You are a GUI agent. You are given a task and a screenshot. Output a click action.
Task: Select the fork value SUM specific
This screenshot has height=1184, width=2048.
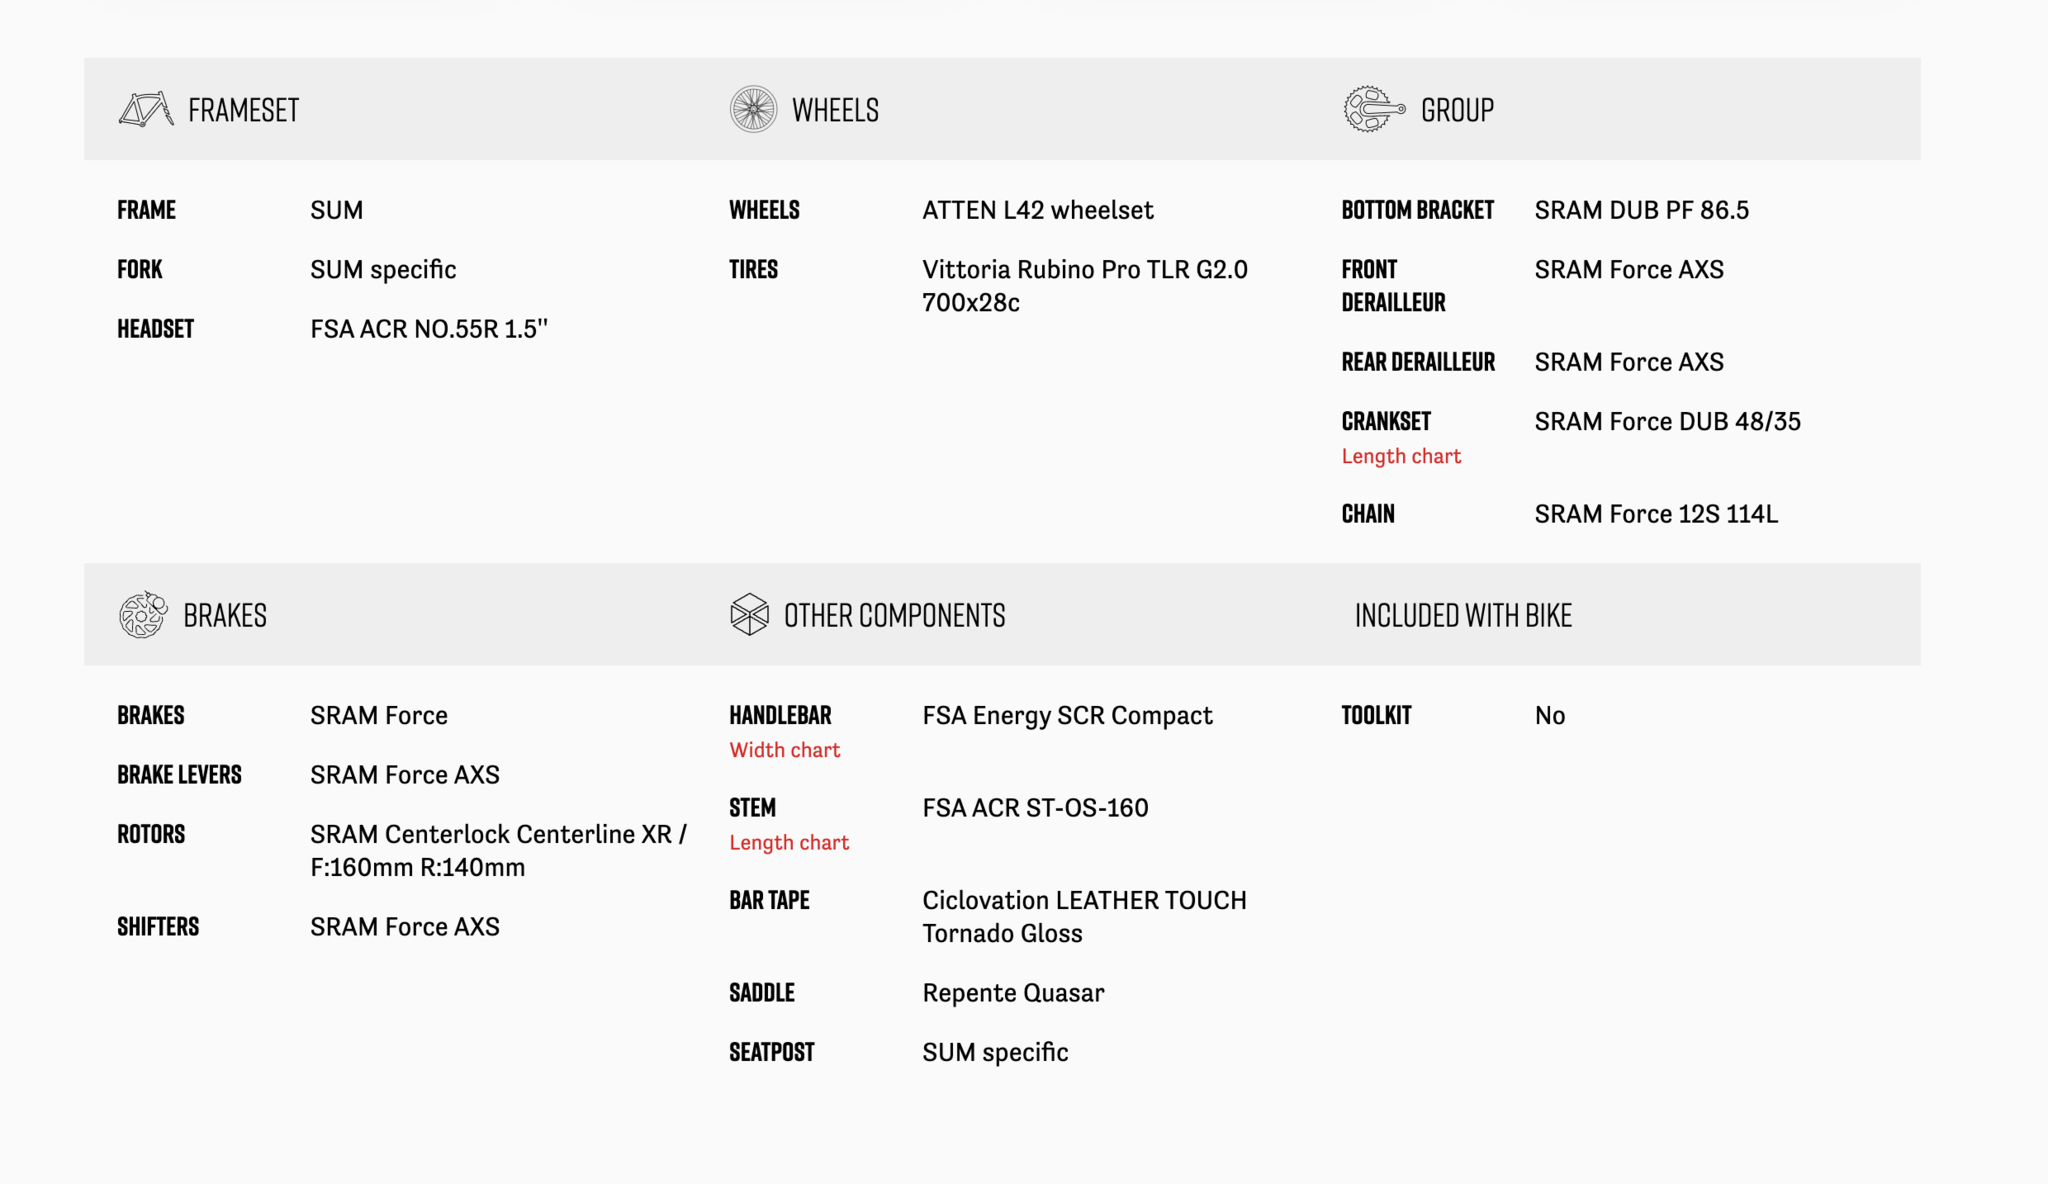[383, 270]
